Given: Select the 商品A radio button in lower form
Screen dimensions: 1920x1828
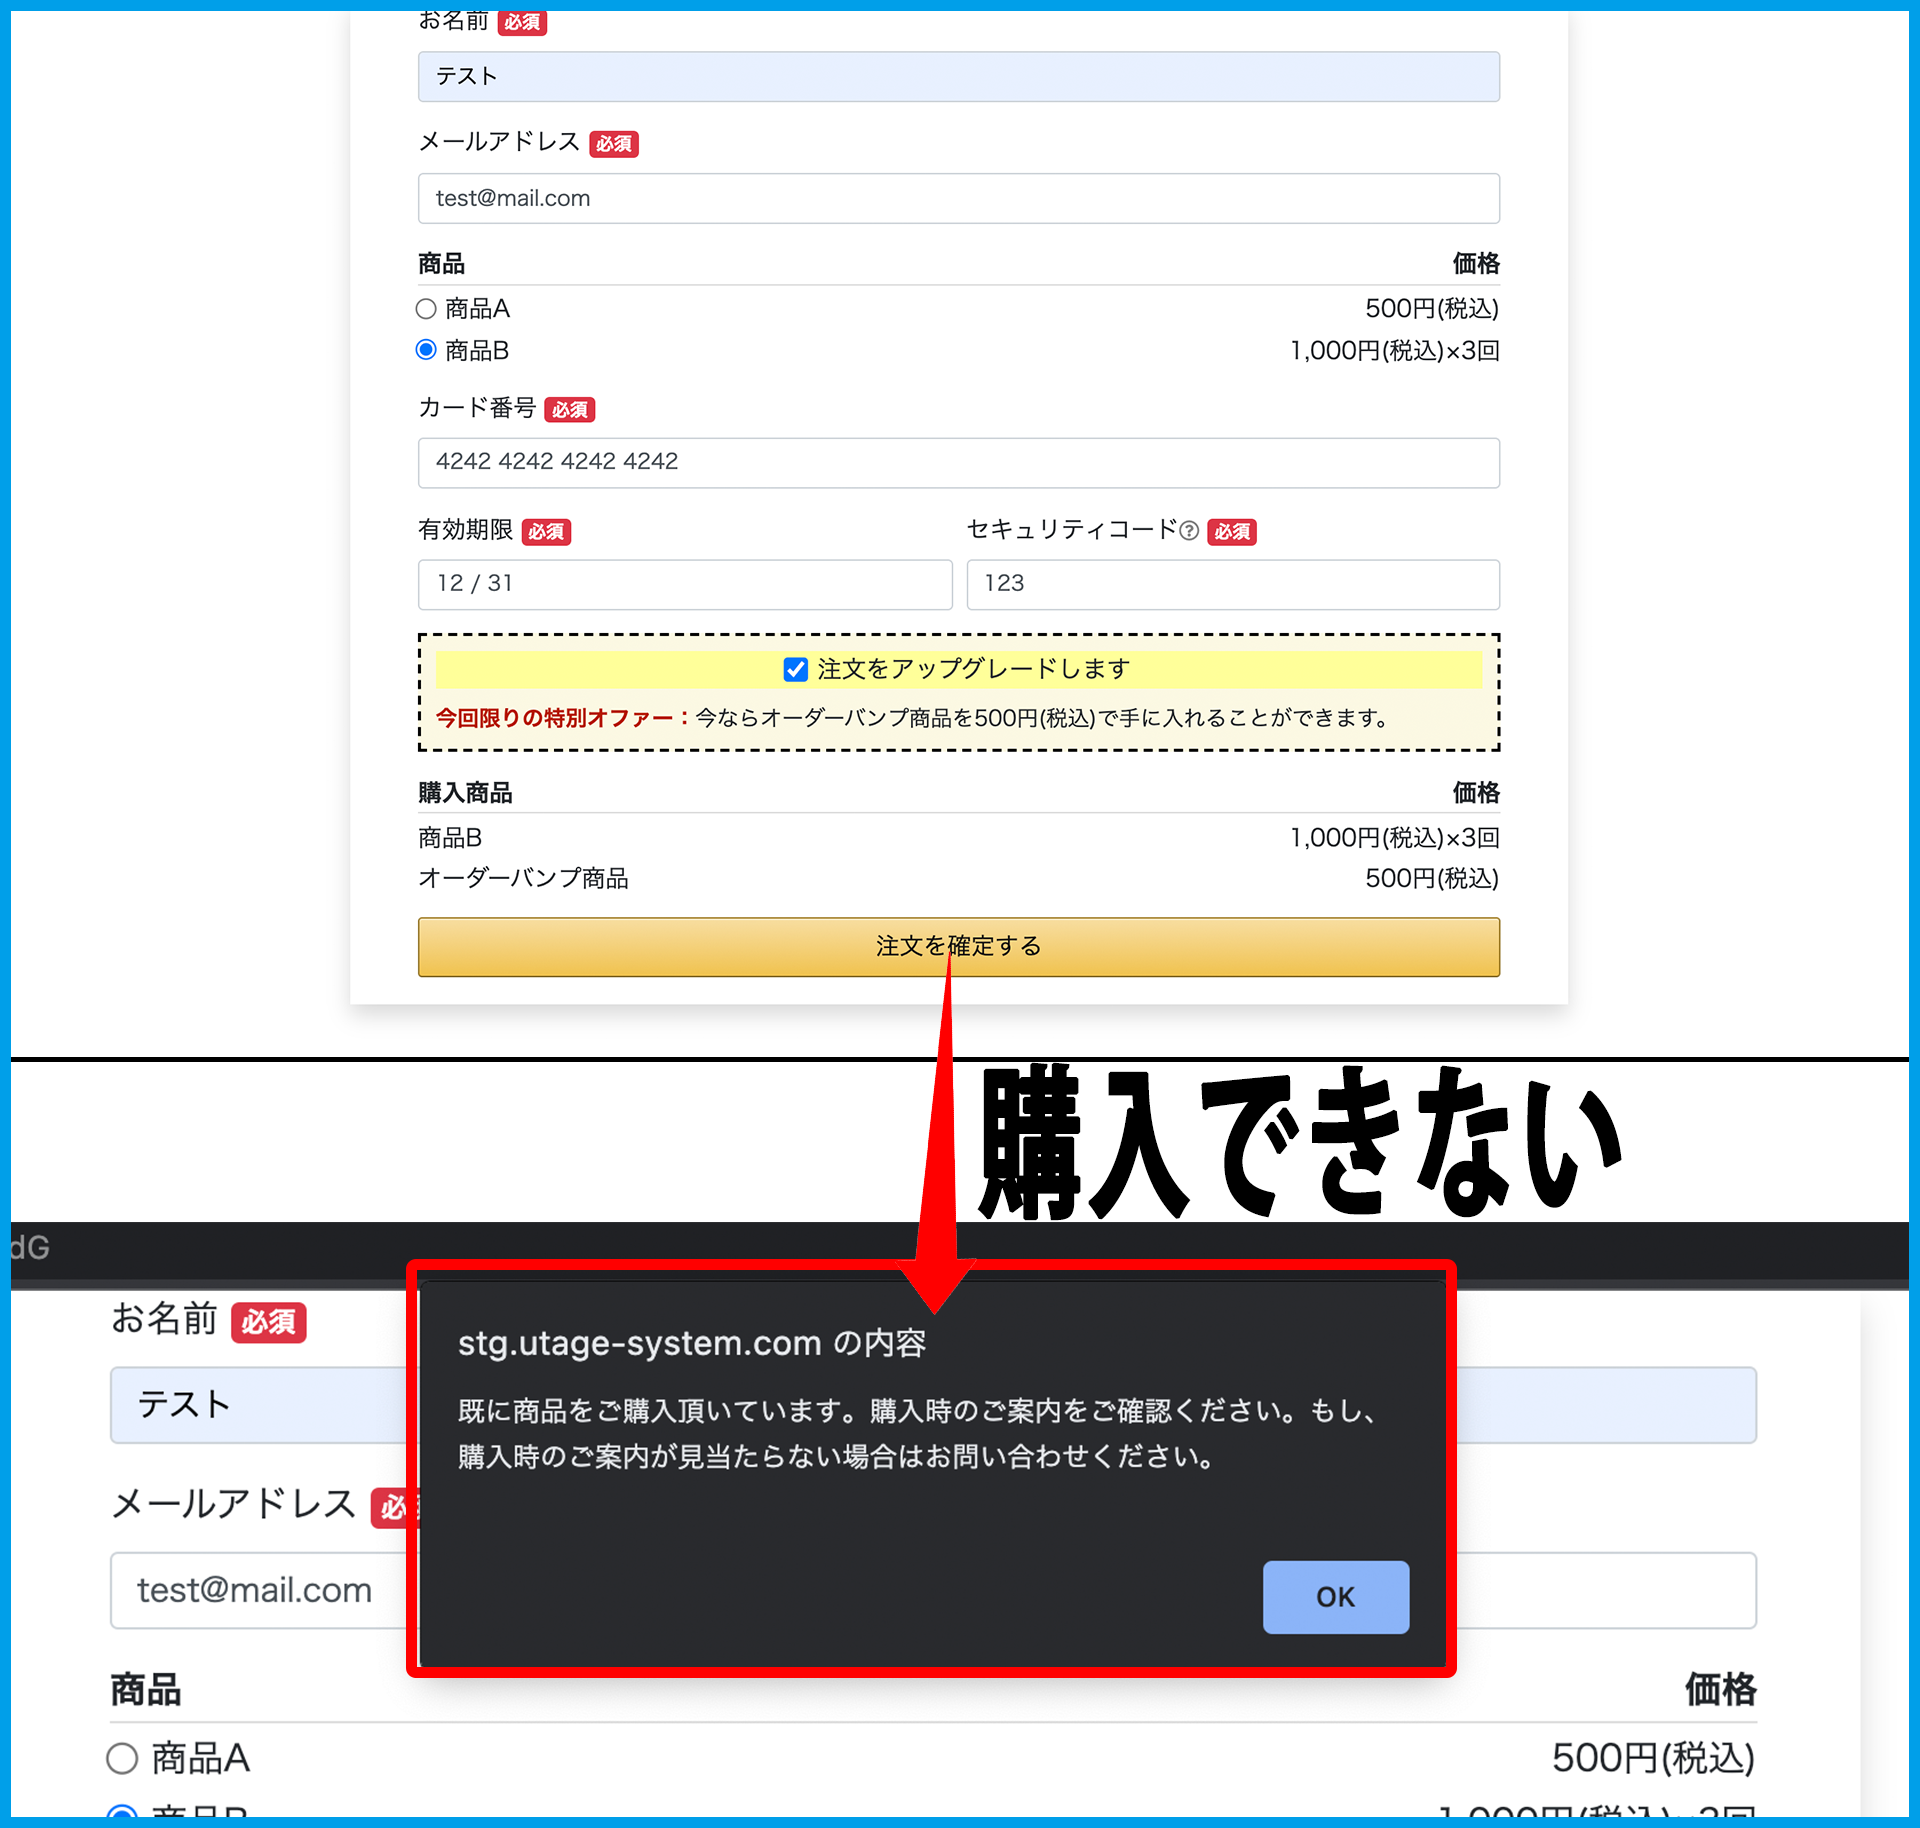Looking at the screenshot, I should (x=122, y=1758).
